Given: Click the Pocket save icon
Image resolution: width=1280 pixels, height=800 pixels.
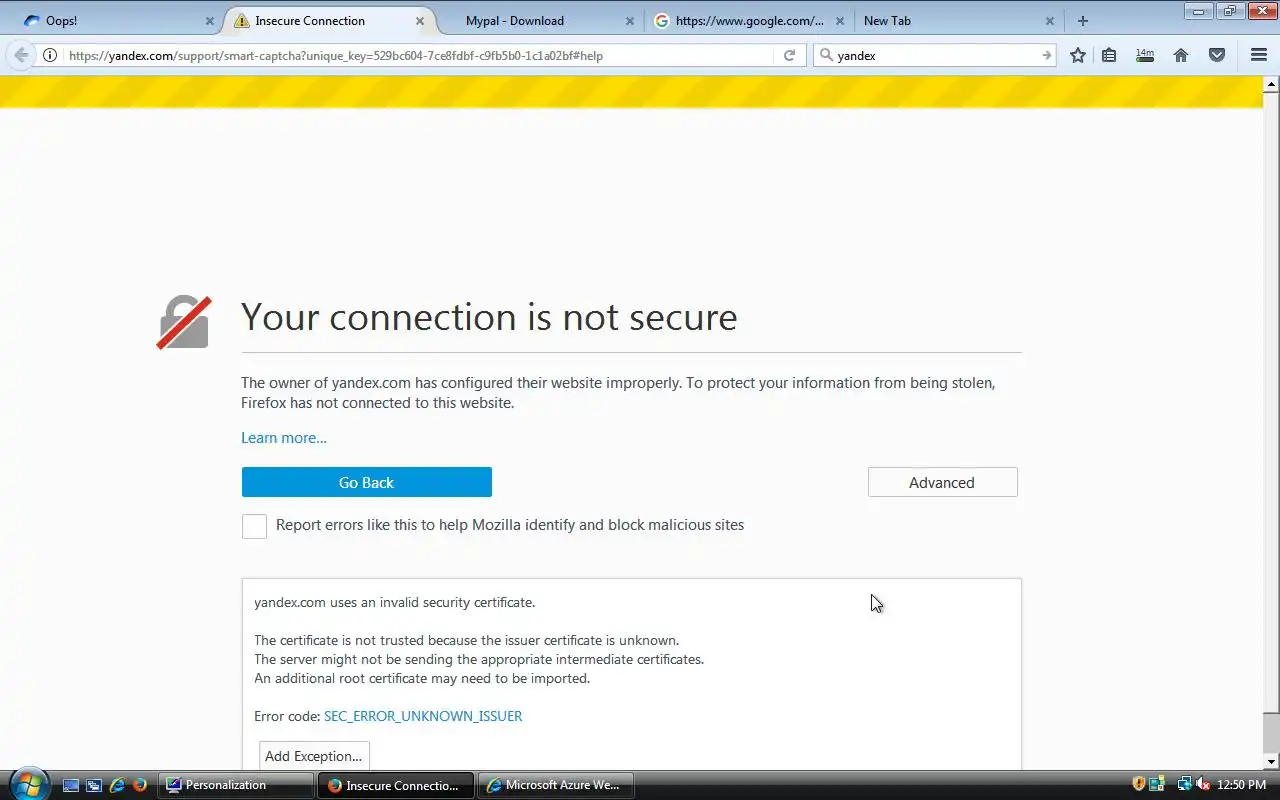Looking at the screenshot, I should [1217, 56].
